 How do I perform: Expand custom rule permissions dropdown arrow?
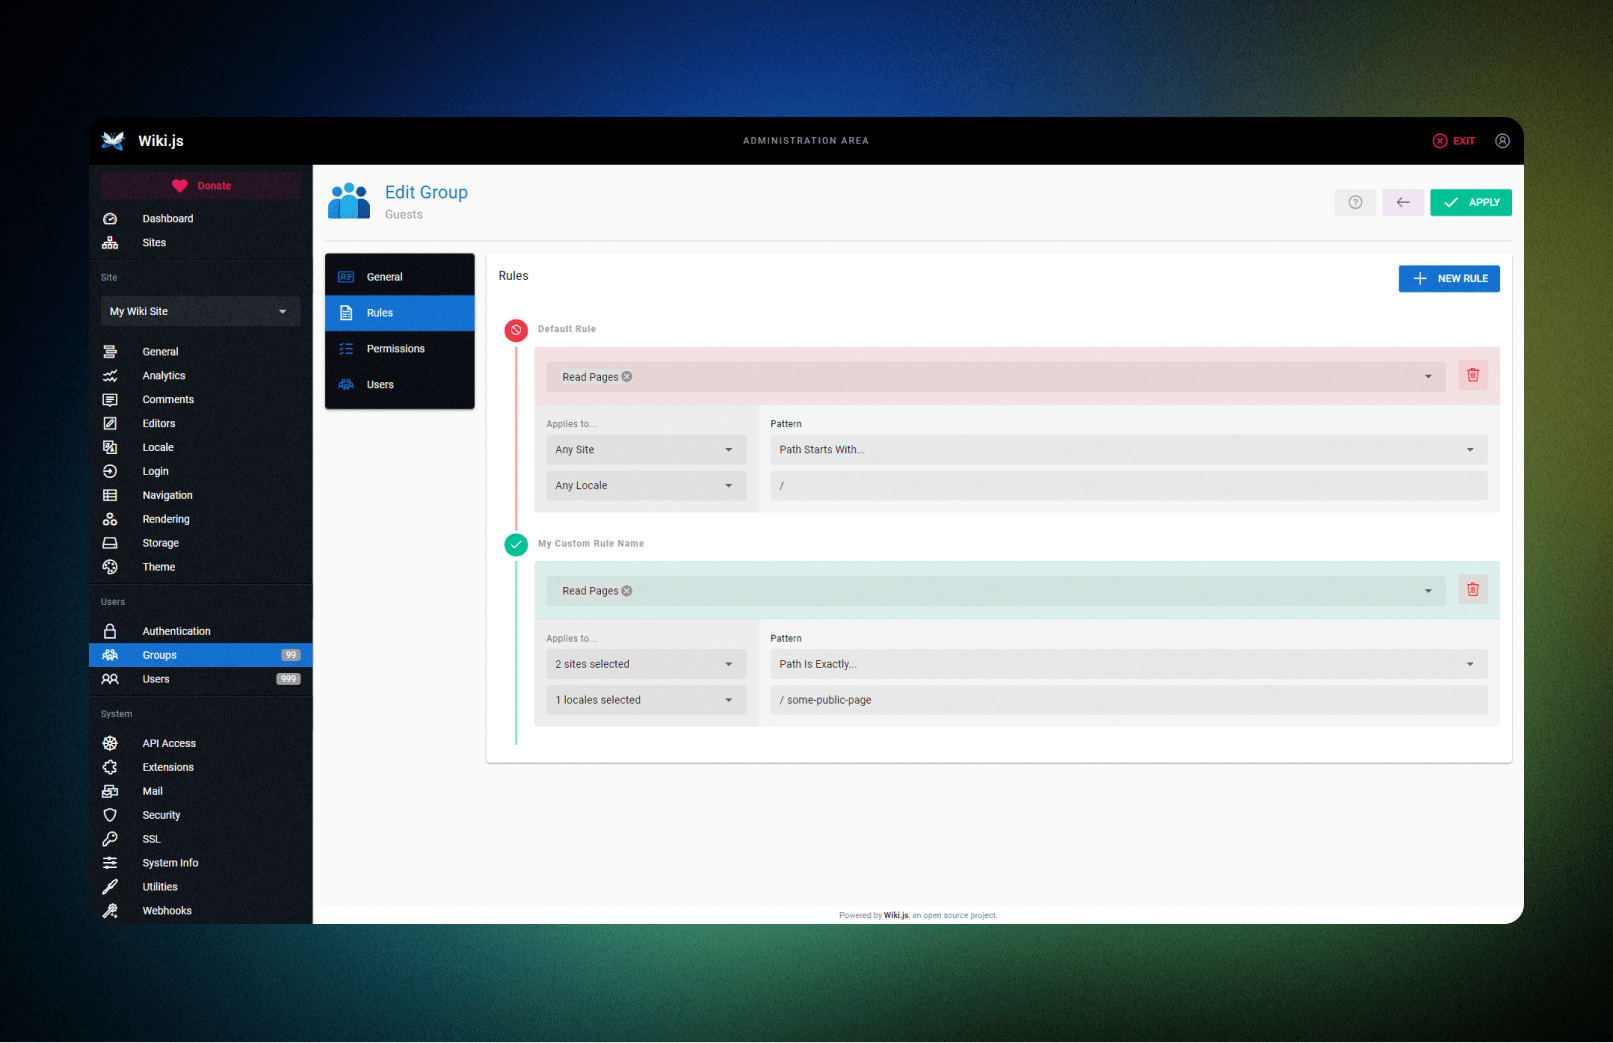(x=1428, y=591)
